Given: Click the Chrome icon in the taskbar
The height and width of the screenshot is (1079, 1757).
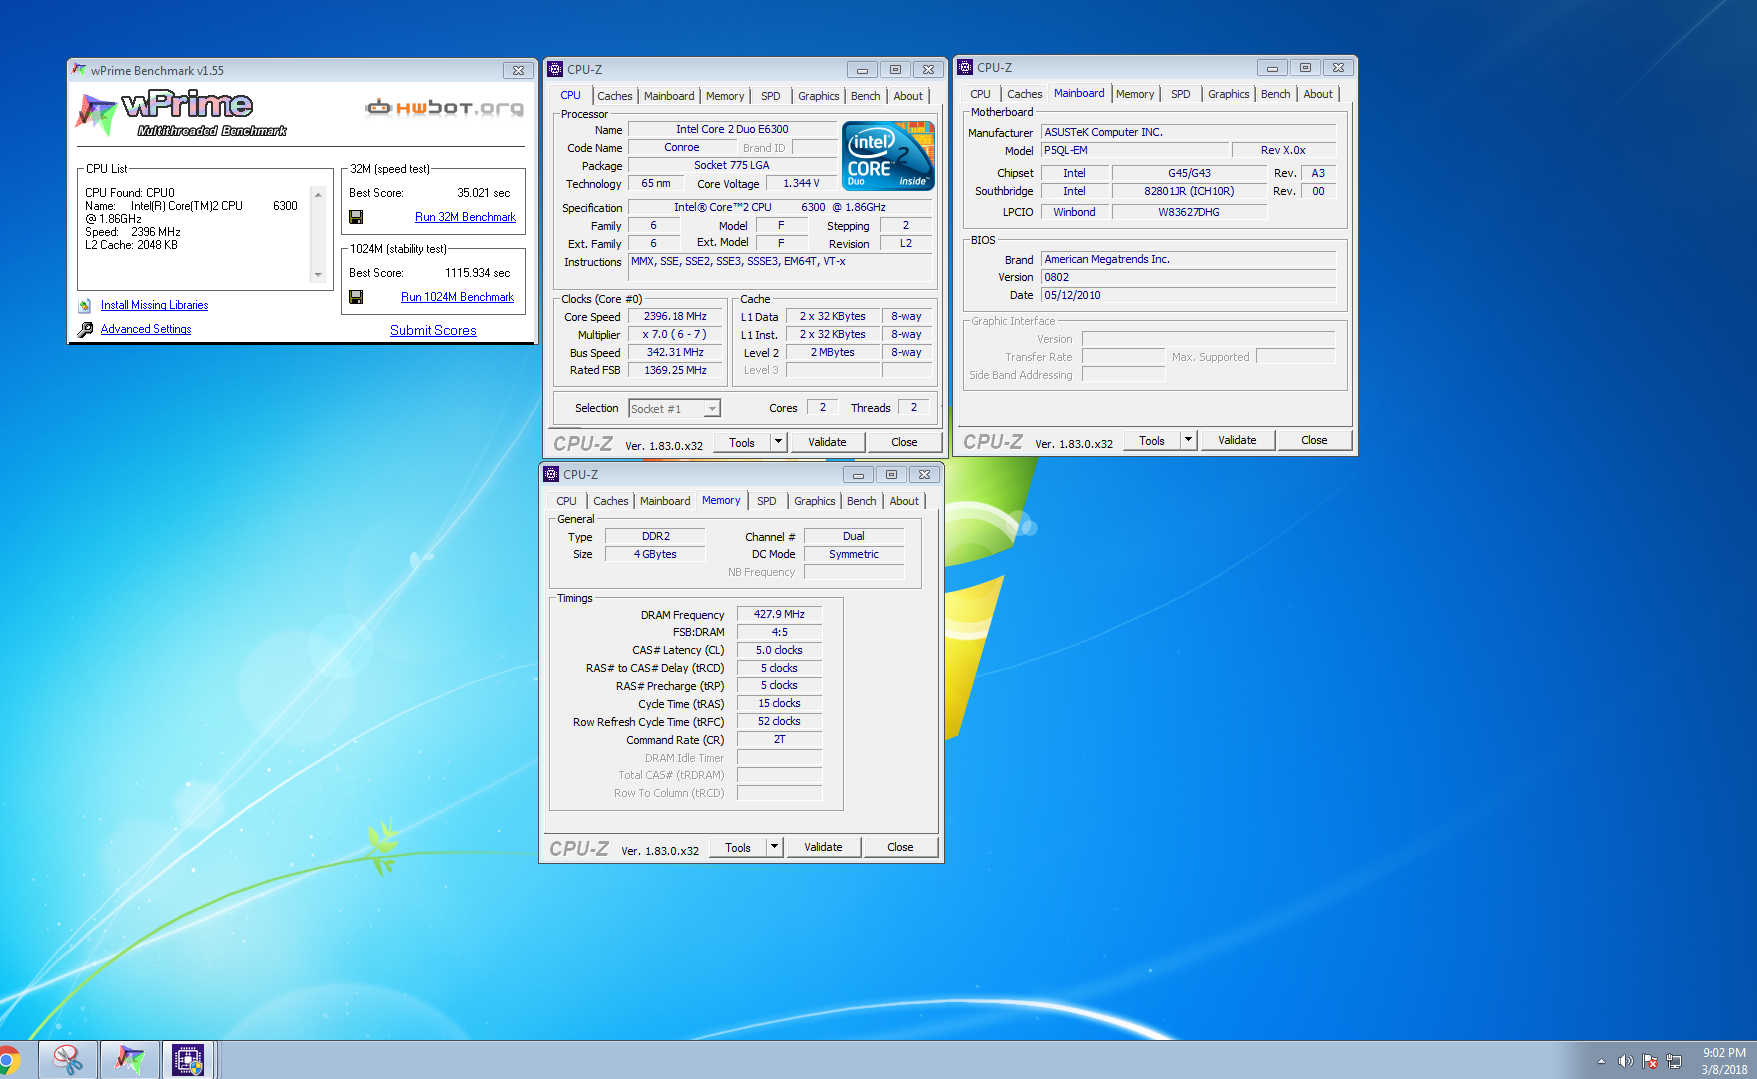Looking at the screenshot, I should (8, 1060).
